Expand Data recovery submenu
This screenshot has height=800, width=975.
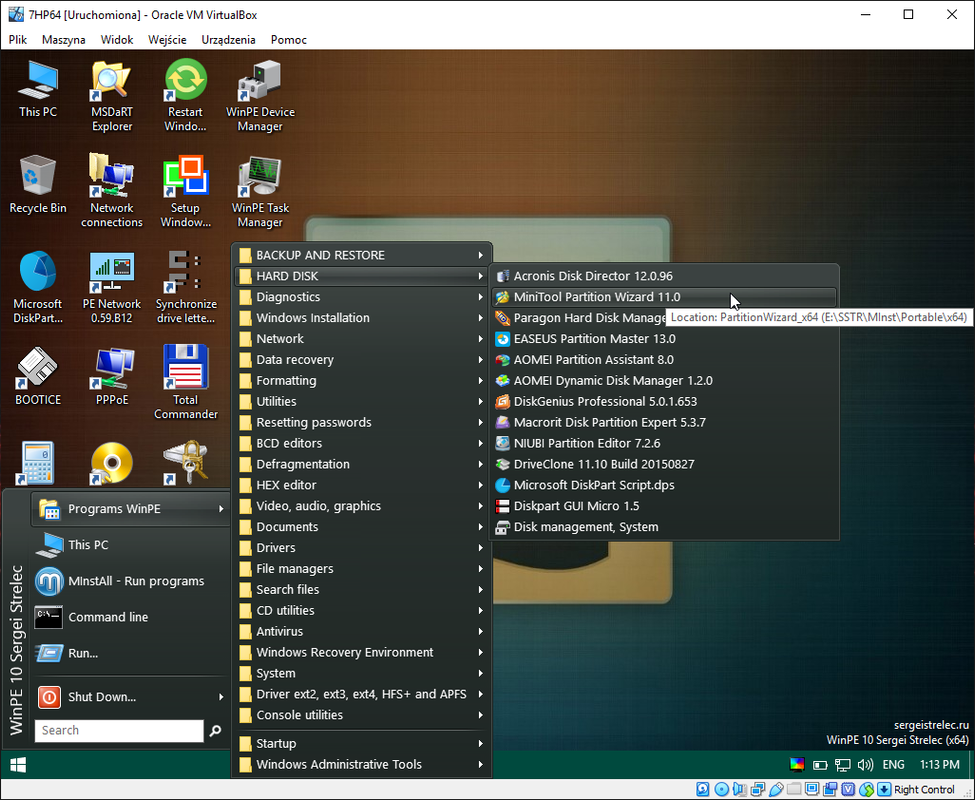[361, 360]
